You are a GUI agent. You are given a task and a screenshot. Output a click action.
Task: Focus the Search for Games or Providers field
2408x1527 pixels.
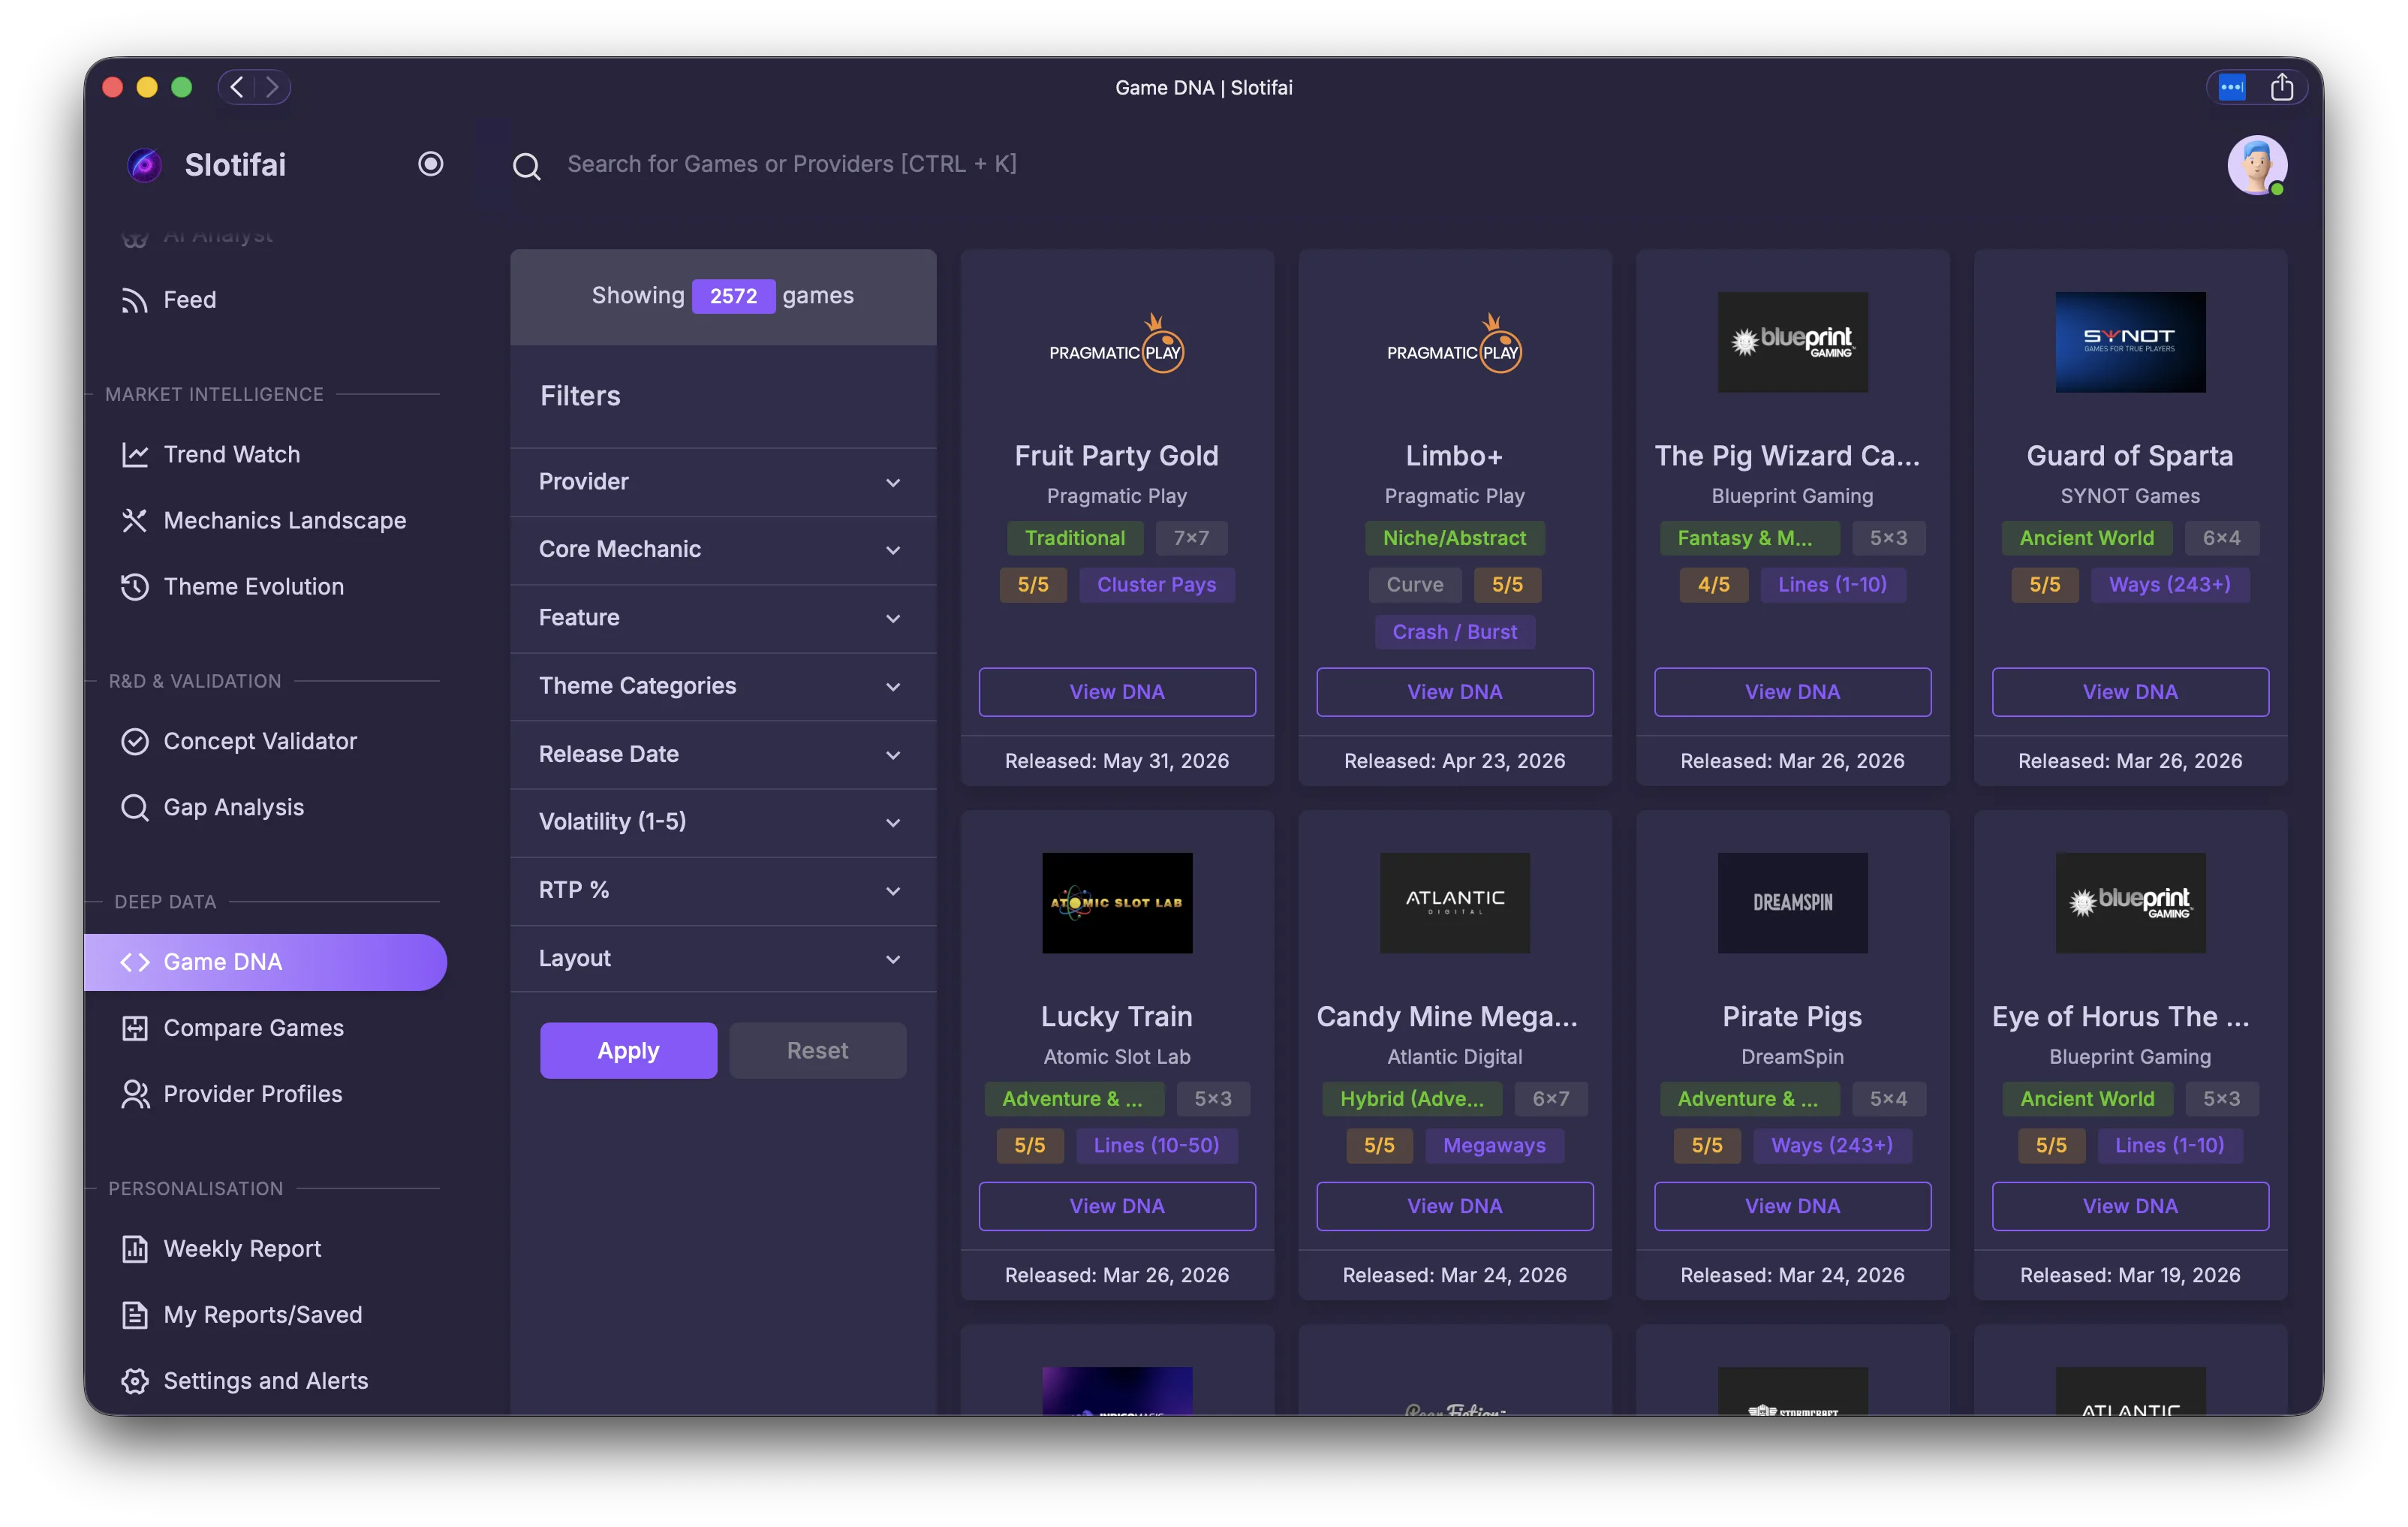coord(791,164)
